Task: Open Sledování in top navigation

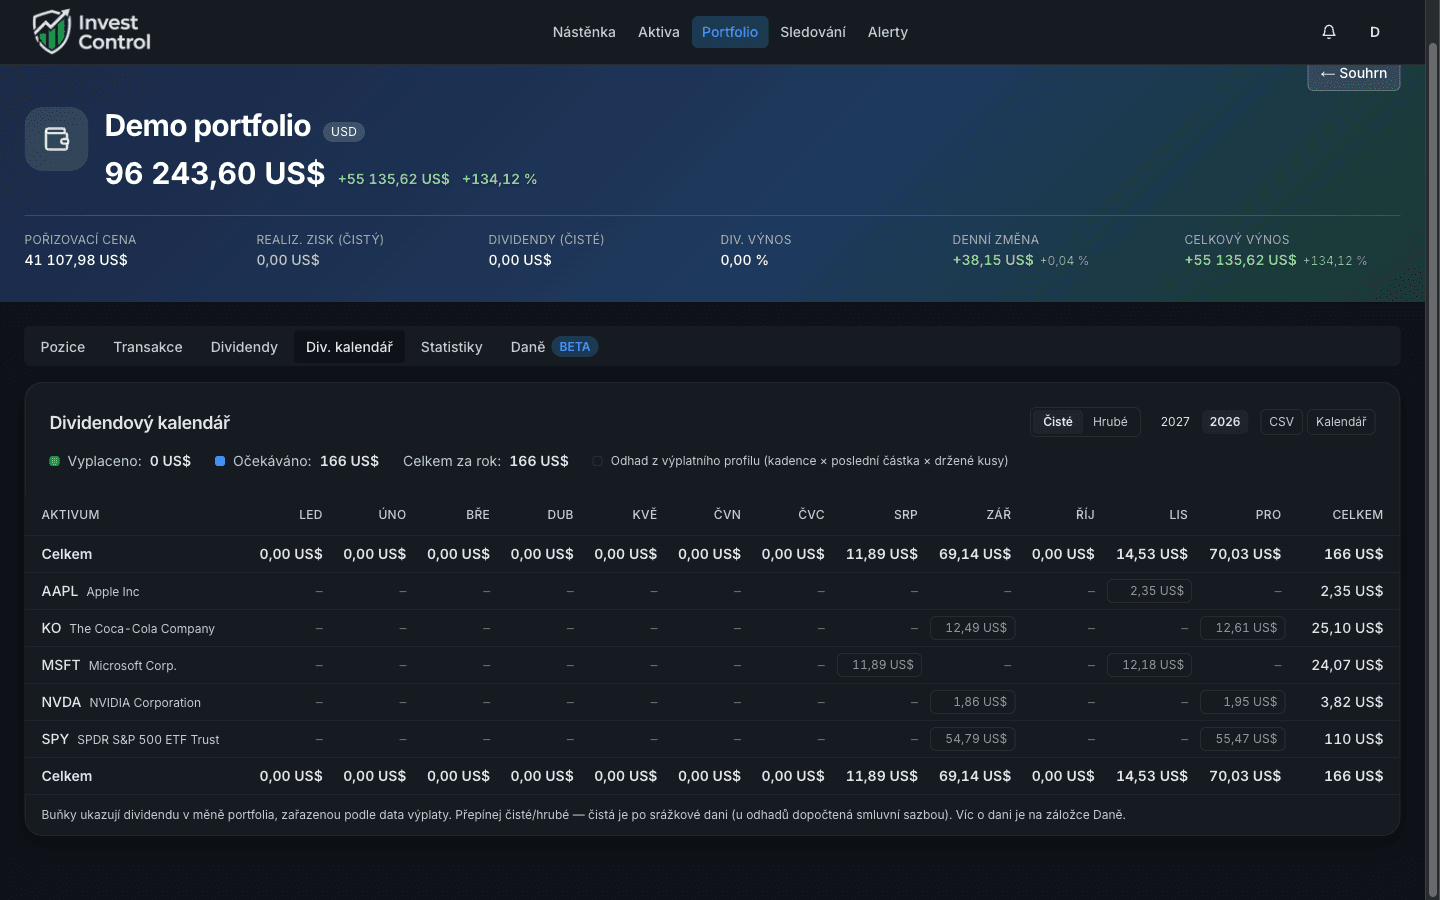Action: point(813,32)
